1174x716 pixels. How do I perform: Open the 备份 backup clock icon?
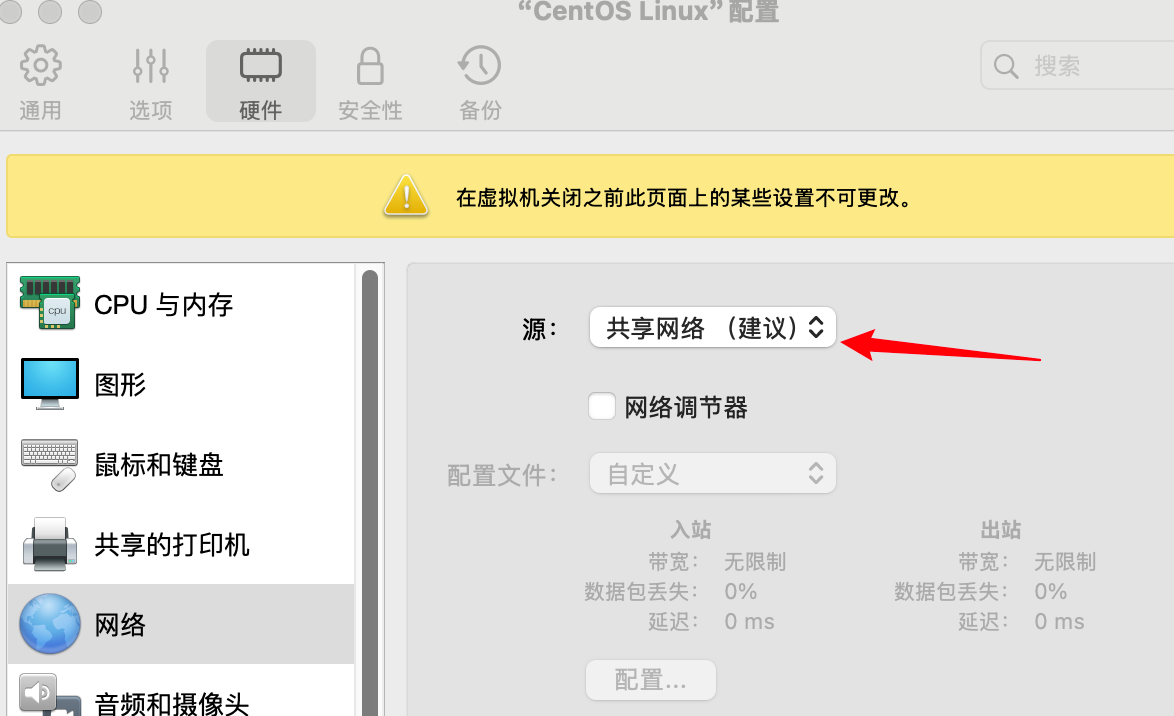tap(479, 66)
